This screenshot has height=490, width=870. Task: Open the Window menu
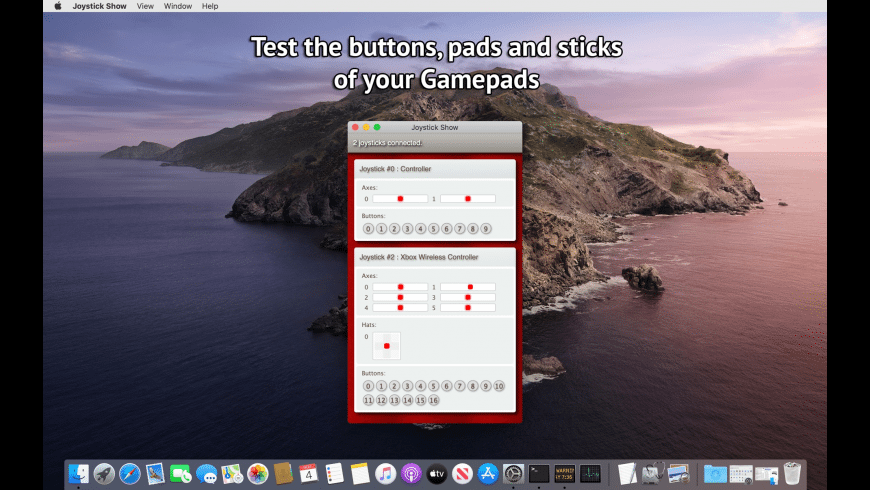(x=178, y=6)
